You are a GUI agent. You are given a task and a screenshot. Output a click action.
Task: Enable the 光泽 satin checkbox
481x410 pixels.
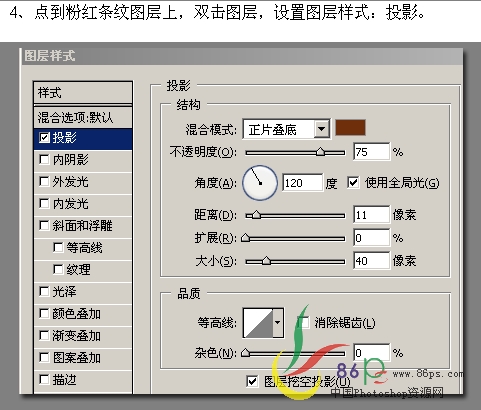[x=44, y=291]
